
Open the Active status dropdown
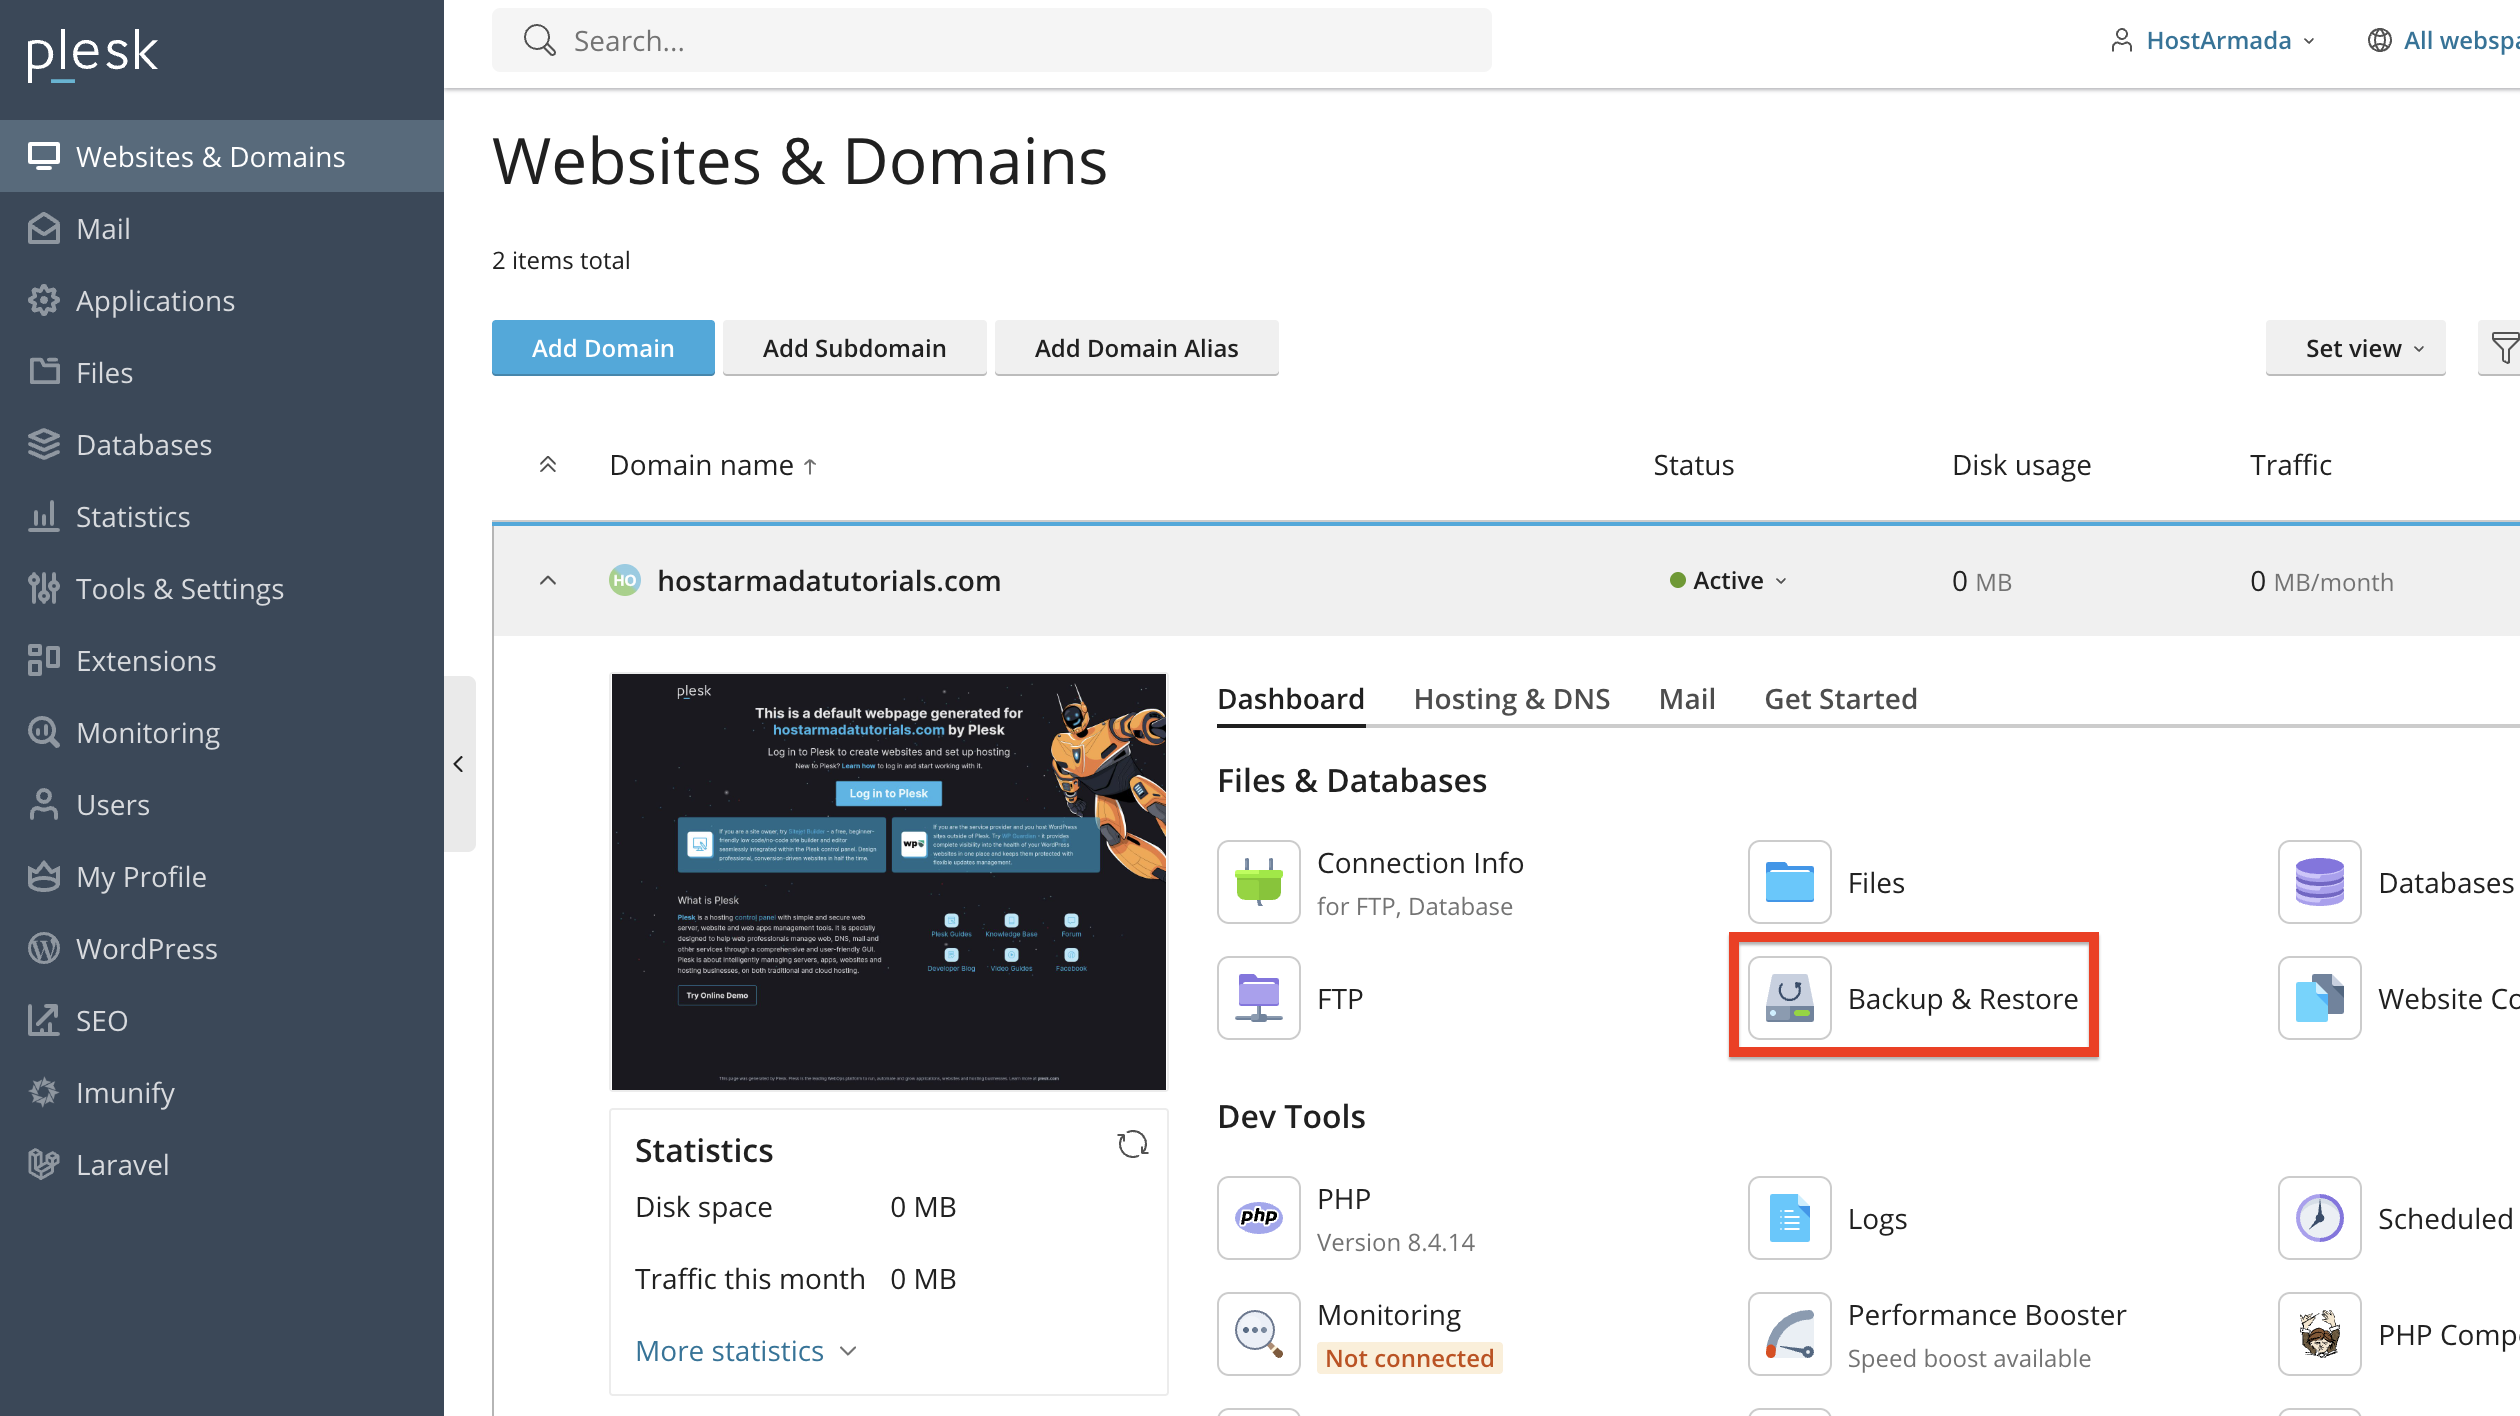(x=1728, y=581)
